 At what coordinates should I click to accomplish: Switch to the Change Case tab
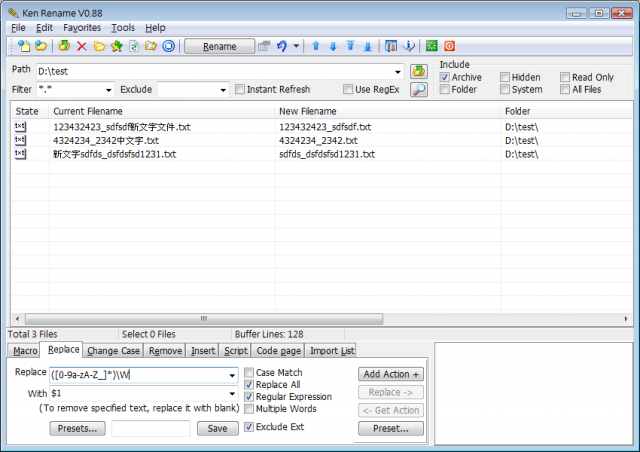point(113,351)
